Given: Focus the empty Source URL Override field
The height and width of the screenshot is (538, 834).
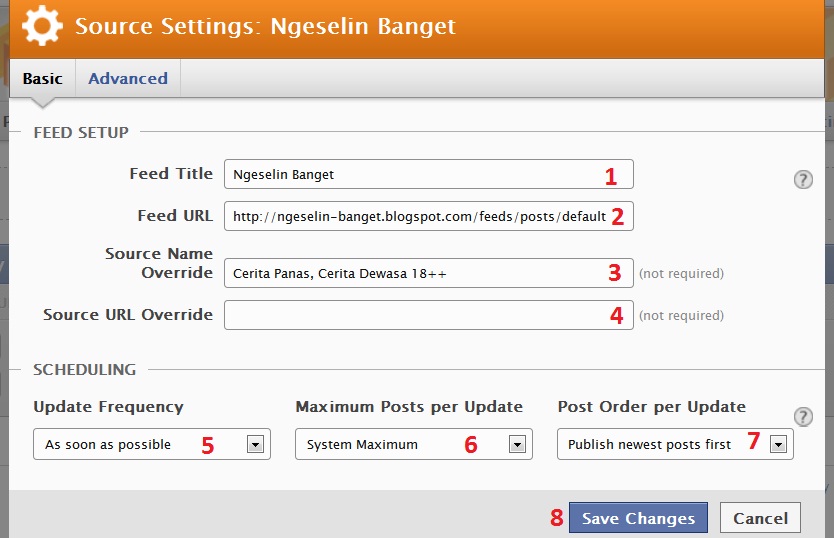Looking at the screenshot, I should (429, 315).
